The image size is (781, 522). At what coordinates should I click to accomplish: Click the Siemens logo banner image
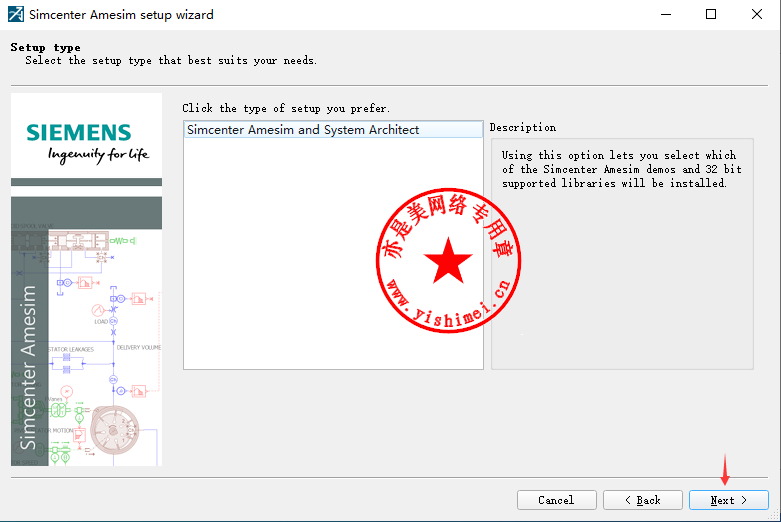pos(86,279)
